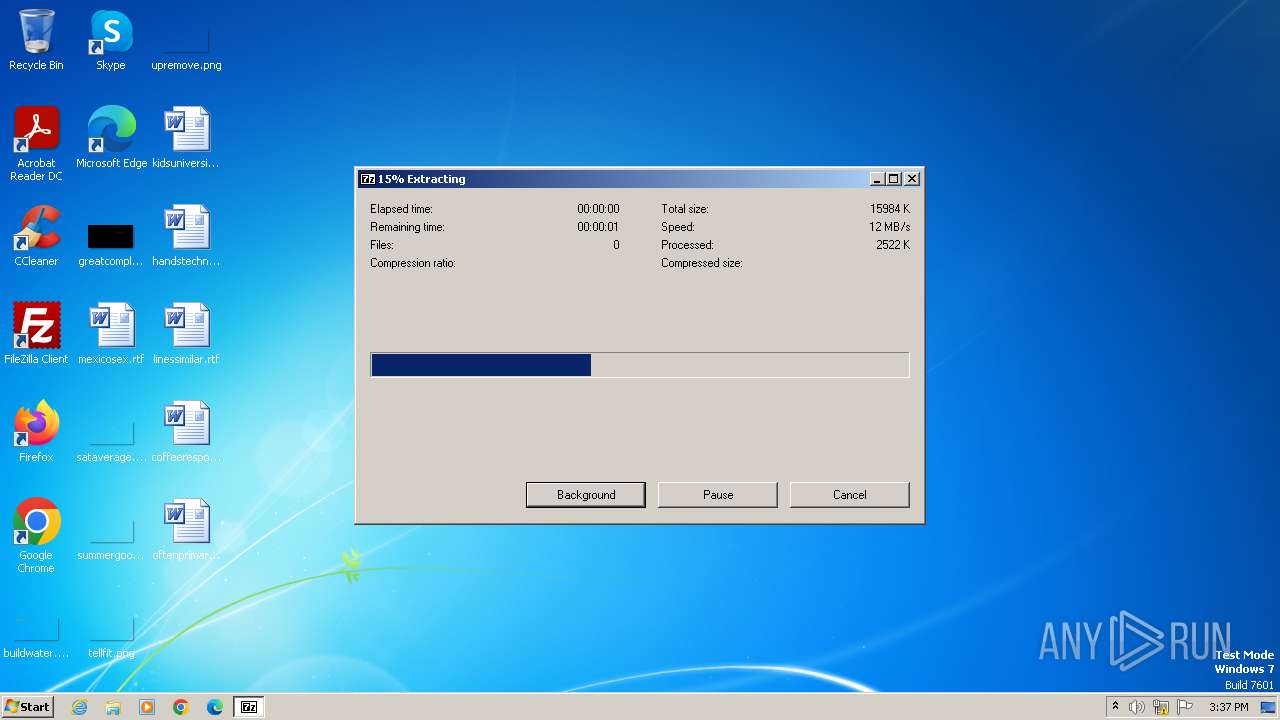Click the extraction progress bar

(640, 365)
